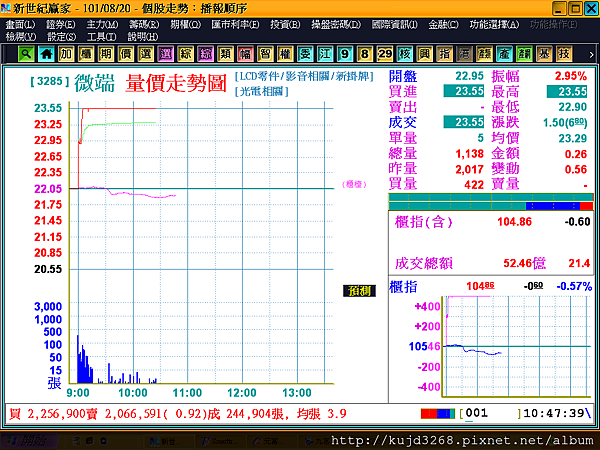The image size is (600, 450).
Task: Open the 檢視(V) menu
Action: coord(21,37)
